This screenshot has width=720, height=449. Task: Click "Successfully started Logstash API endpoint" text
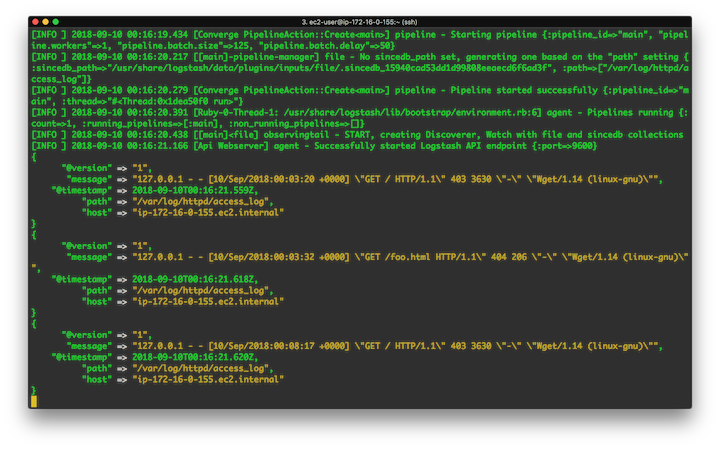click(x=420, y=146)
